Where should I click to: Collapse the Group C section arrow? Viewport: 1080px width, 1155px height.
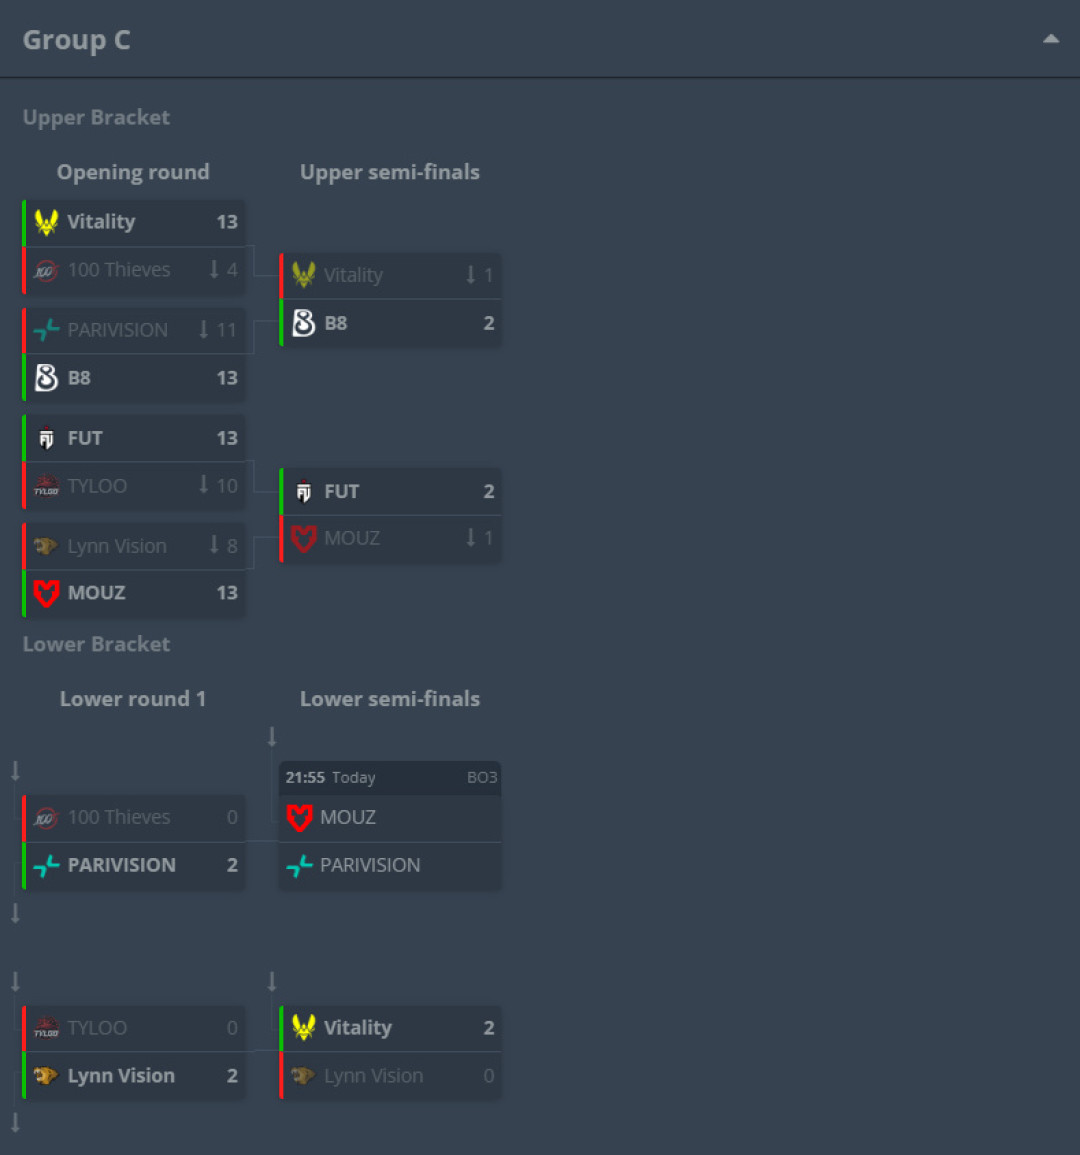(1051, 39)
